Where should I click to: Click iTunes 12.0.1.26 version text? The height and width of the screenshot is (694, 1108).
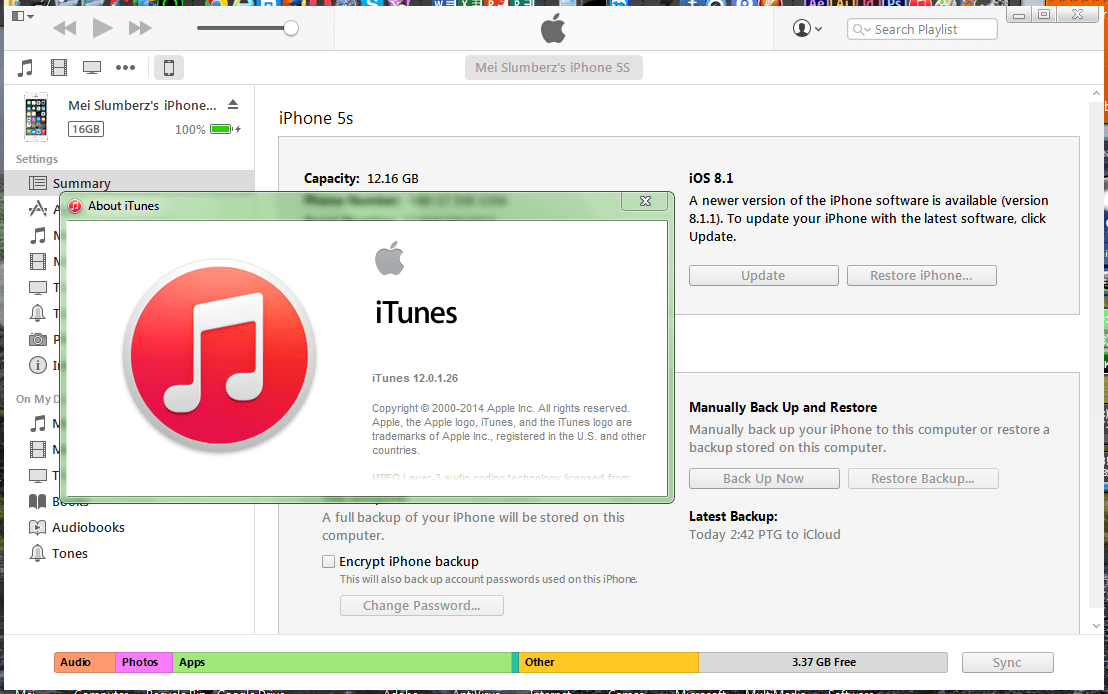tap(415, 378)
